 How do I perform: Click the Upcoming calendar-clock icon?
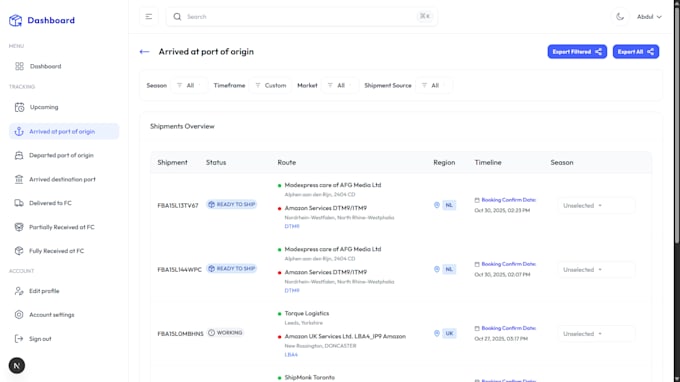coord(19,107)
